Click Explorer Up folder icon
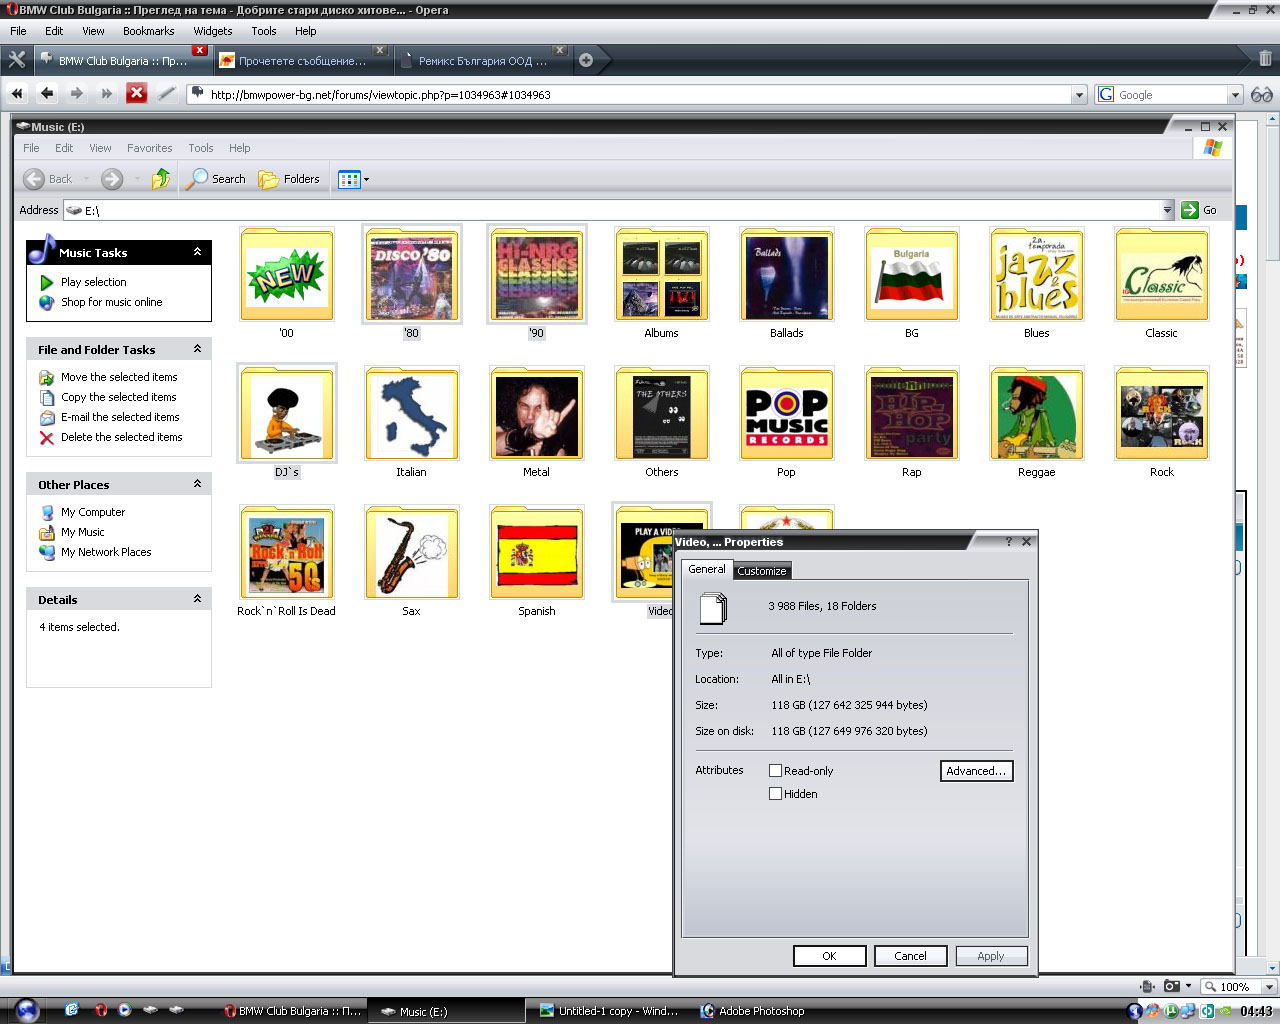The height and width of the screenshot is (1024, 1280). (161, 179)
